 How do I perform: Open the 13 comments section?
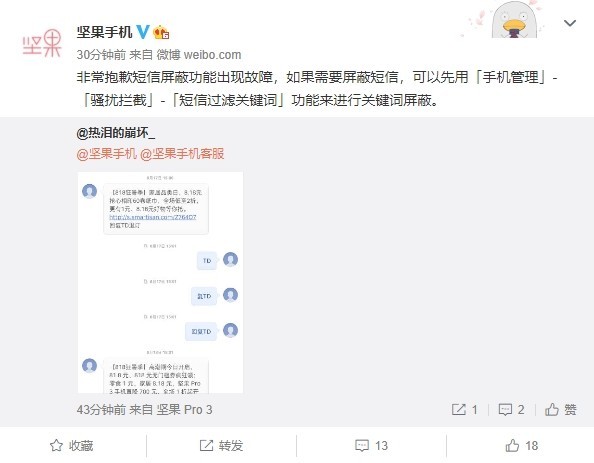(371, 446)
